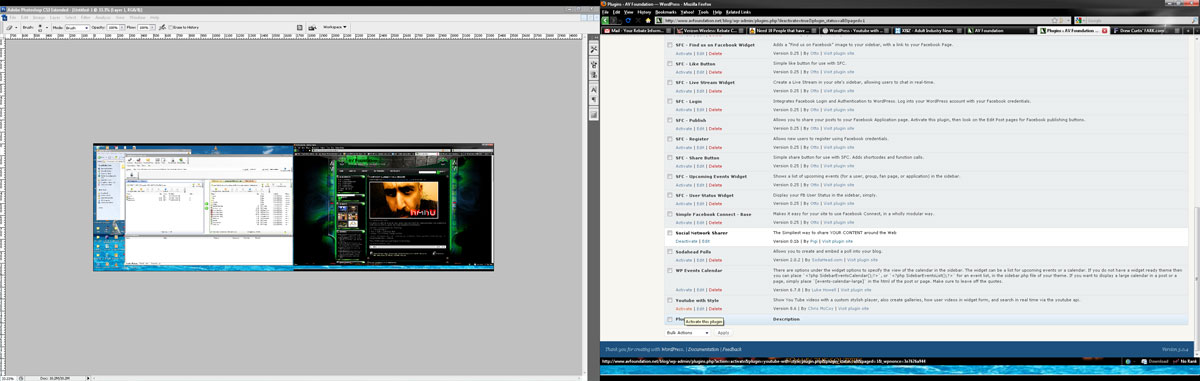Click third icon in collapsed Photoshop panel dock

point(594,76)
